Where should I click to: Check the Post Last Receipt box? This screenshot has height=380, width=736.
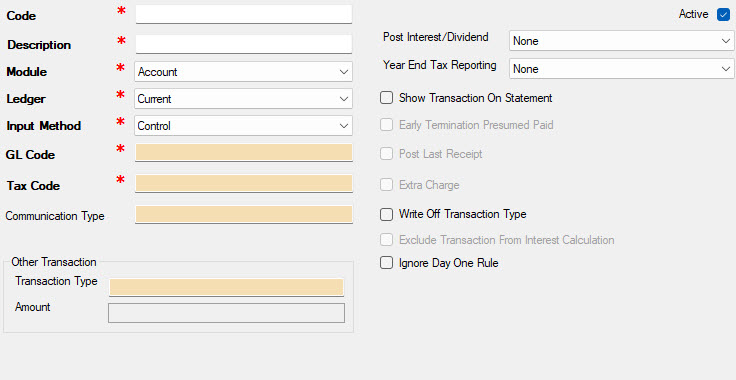pyautogui.click(x=386, y=154)
